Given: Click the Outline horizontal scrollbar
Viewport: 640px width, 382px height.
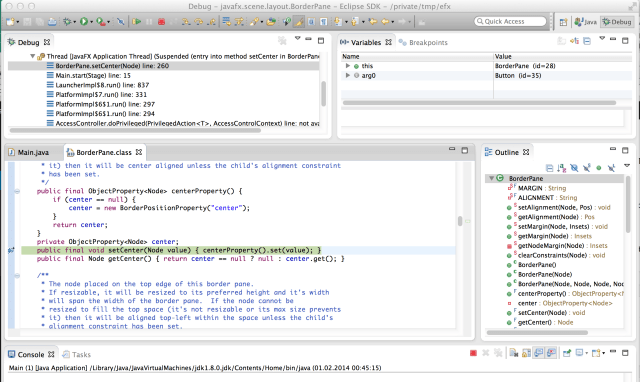Looking at the screenshot, I should [x=538, y=333].
